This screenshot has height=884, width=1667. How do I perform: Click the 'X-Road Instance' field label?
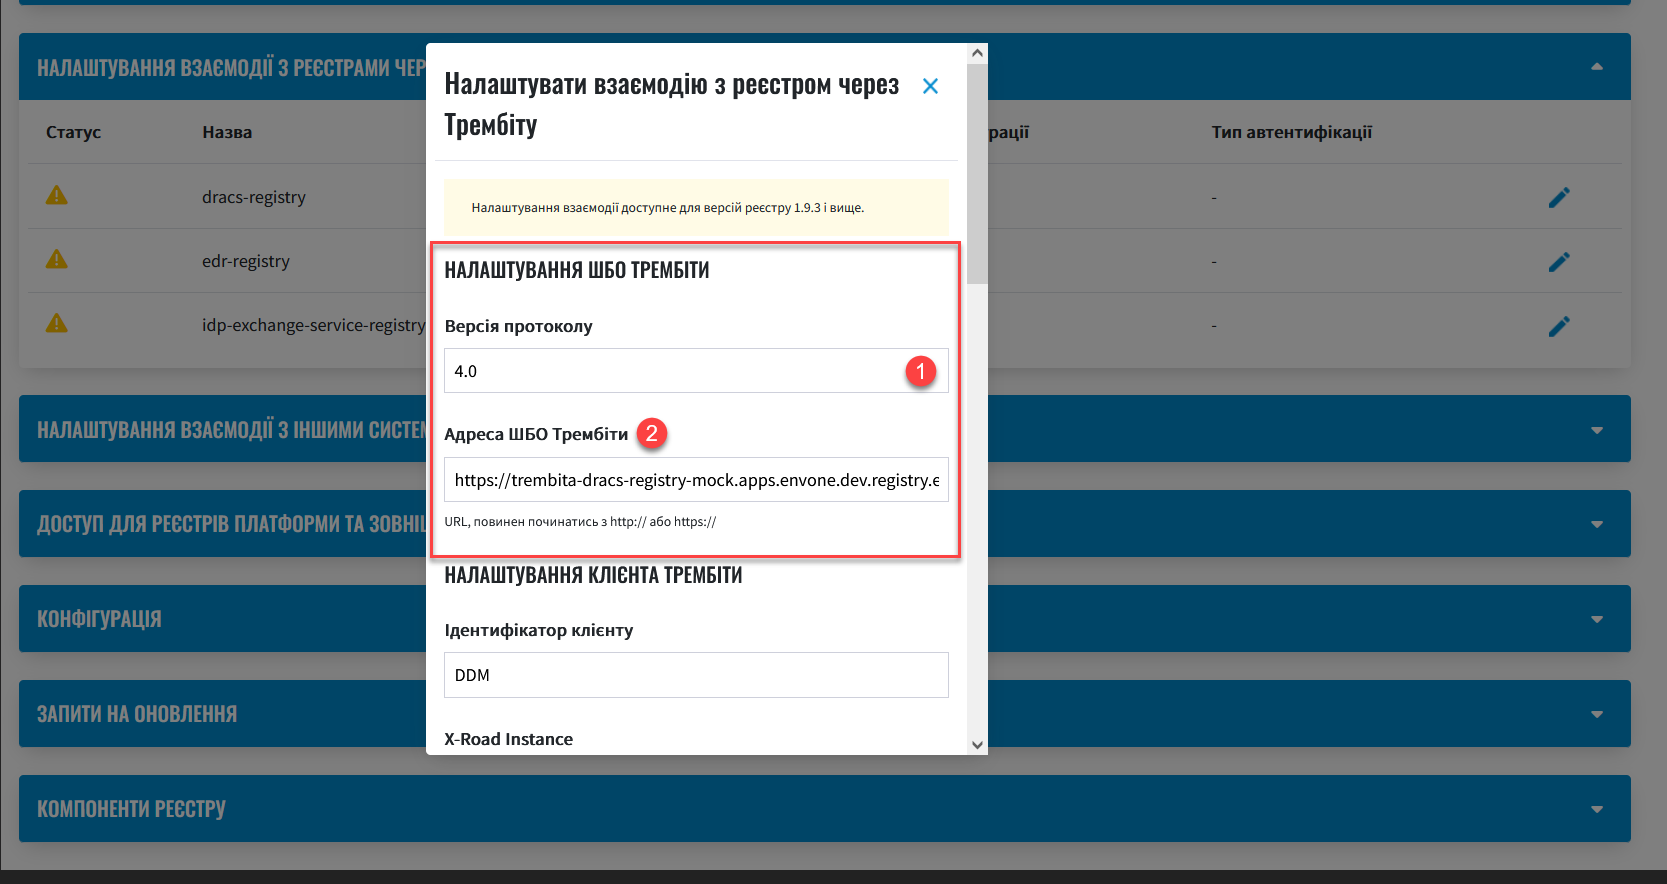pyautogui.click(x=508, y=739)
